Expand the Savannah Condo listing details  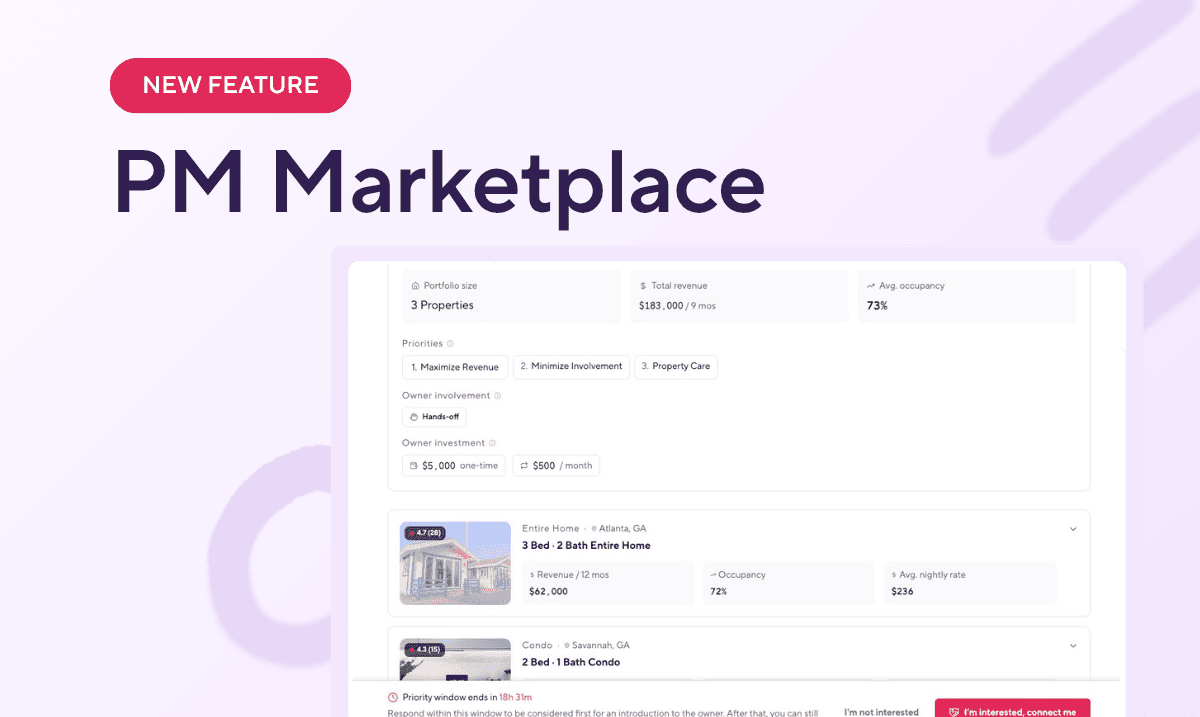[1073, 645]
